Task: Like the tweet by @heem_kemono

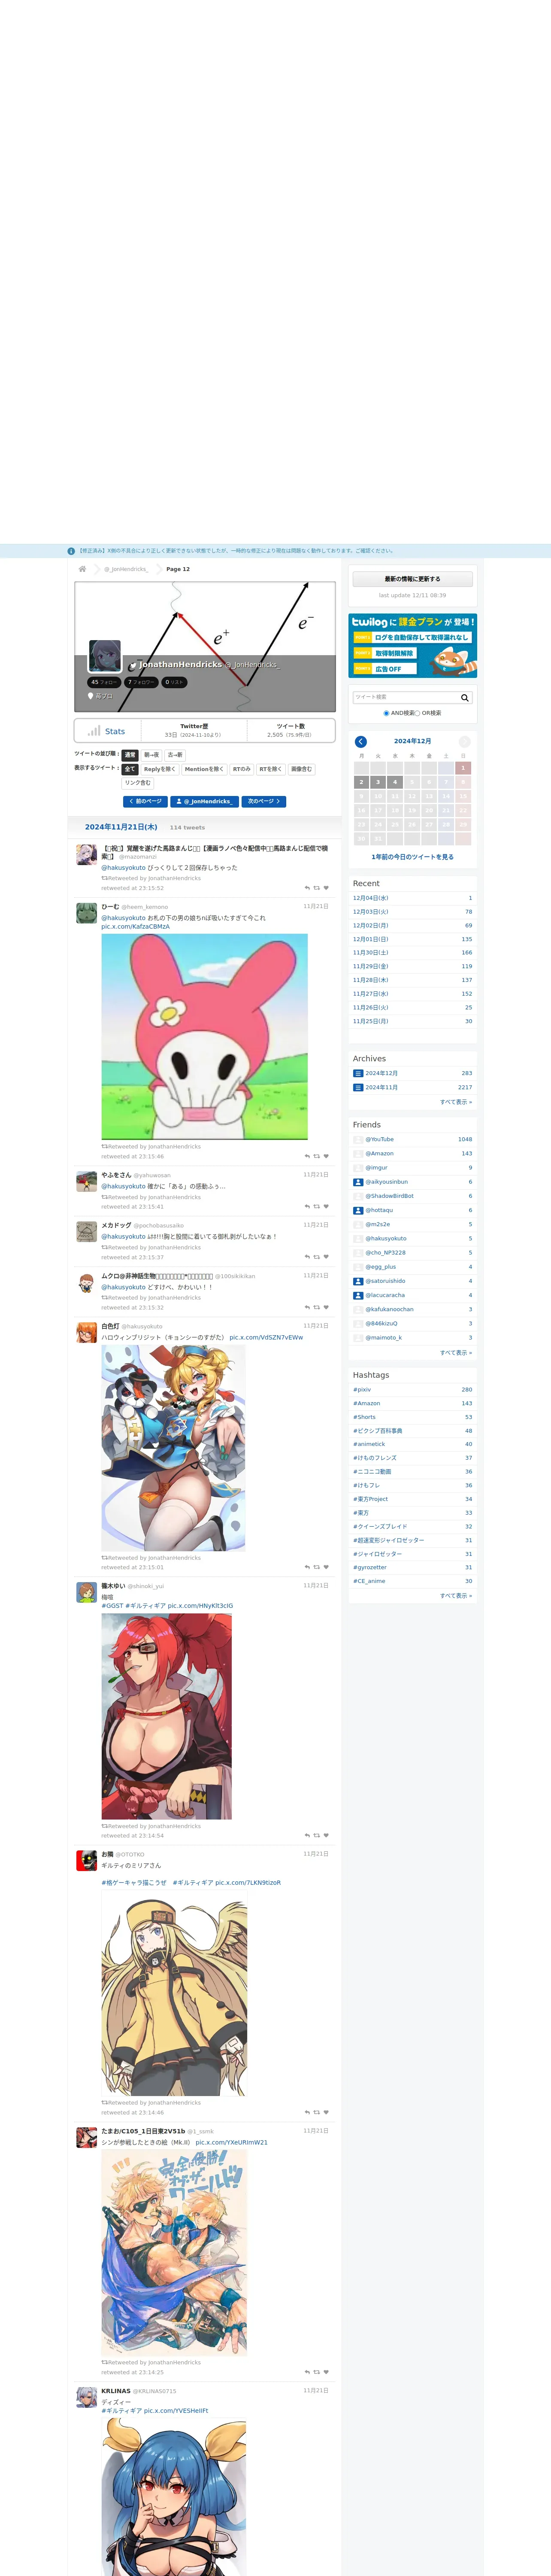Action: (x=326, y=1156)
